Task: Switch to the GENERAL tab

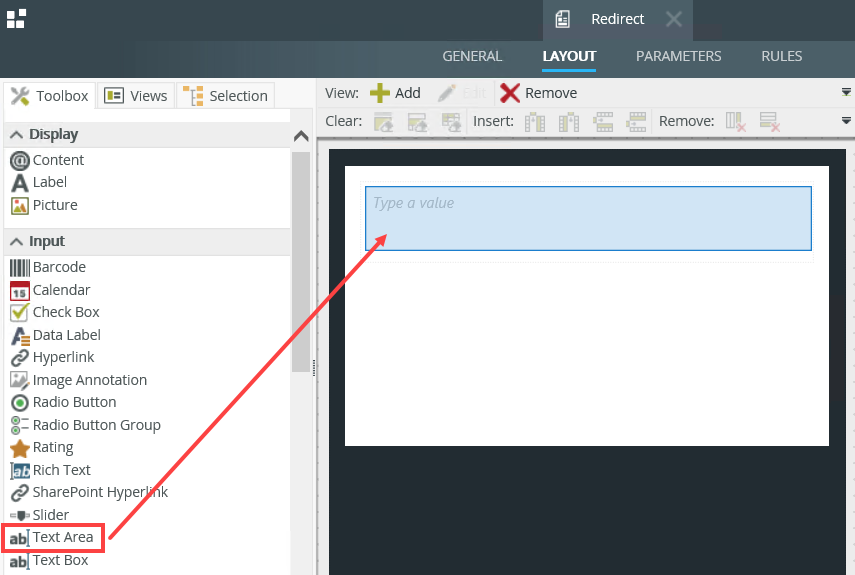Action: [x=472, y=56]
